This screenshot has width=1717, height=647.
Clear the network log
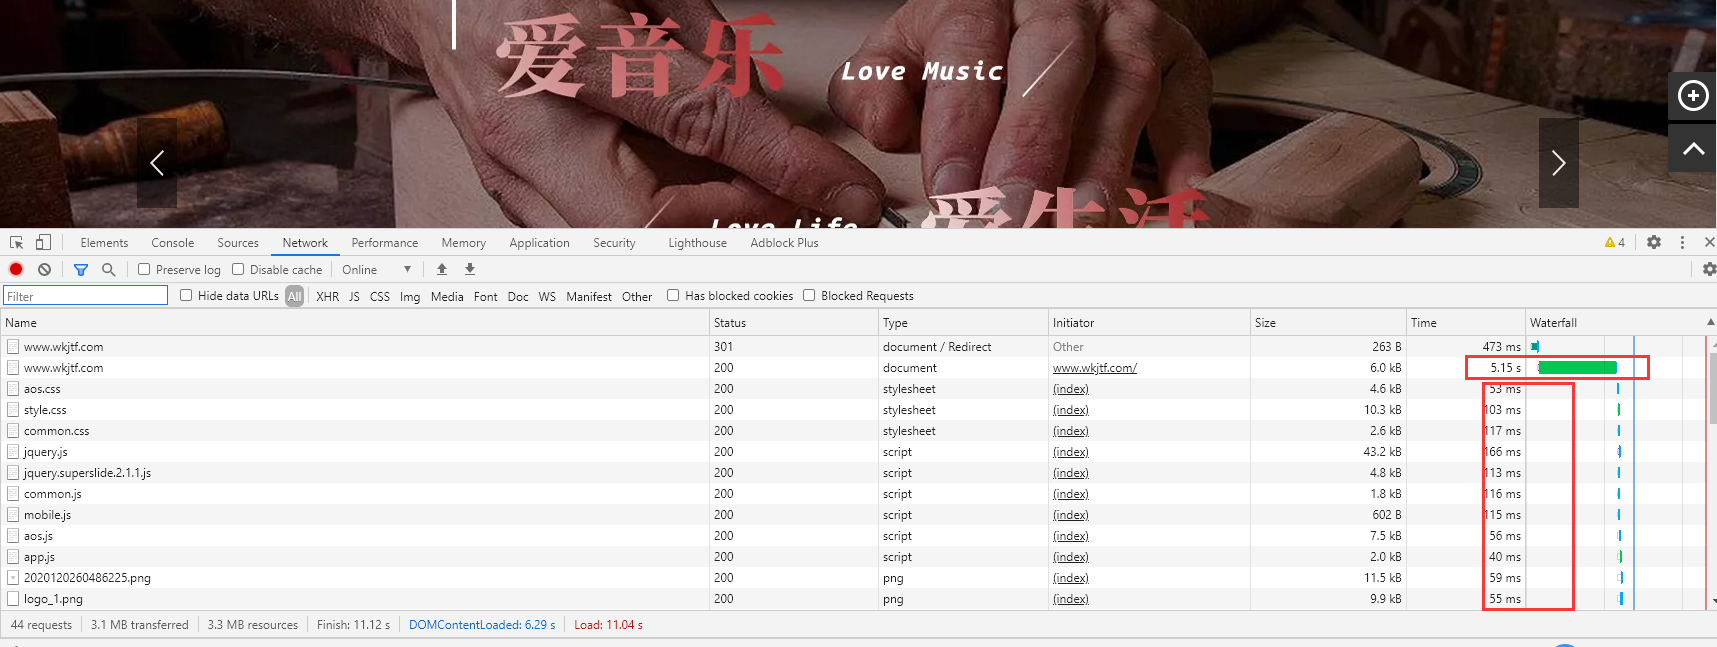pyautogui.click(x=44, y=269)
